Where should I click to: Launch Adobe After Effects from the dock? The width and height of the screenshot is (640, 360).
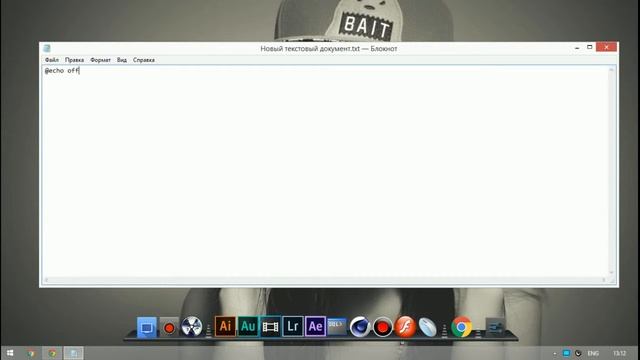click(x=315, y=327)
